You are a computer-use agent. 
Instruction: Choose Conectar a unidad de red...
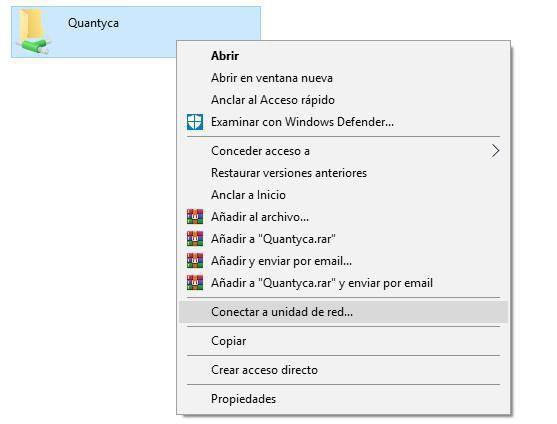point(344,312)
